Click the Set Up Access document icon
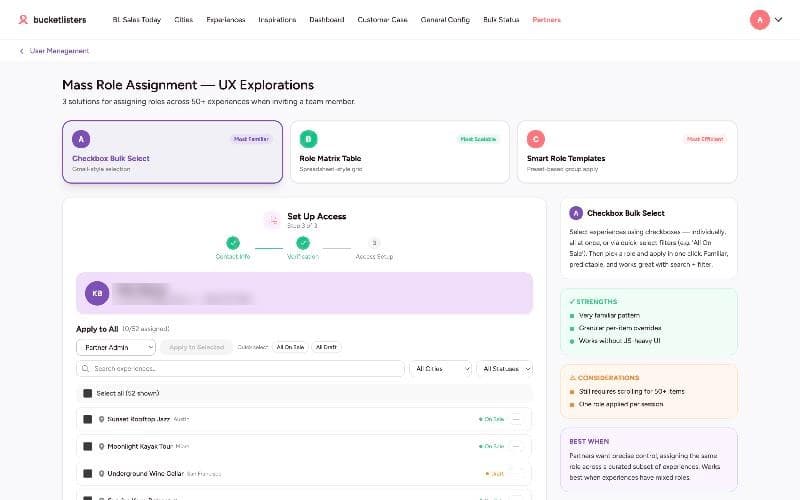 click(272, 220)
